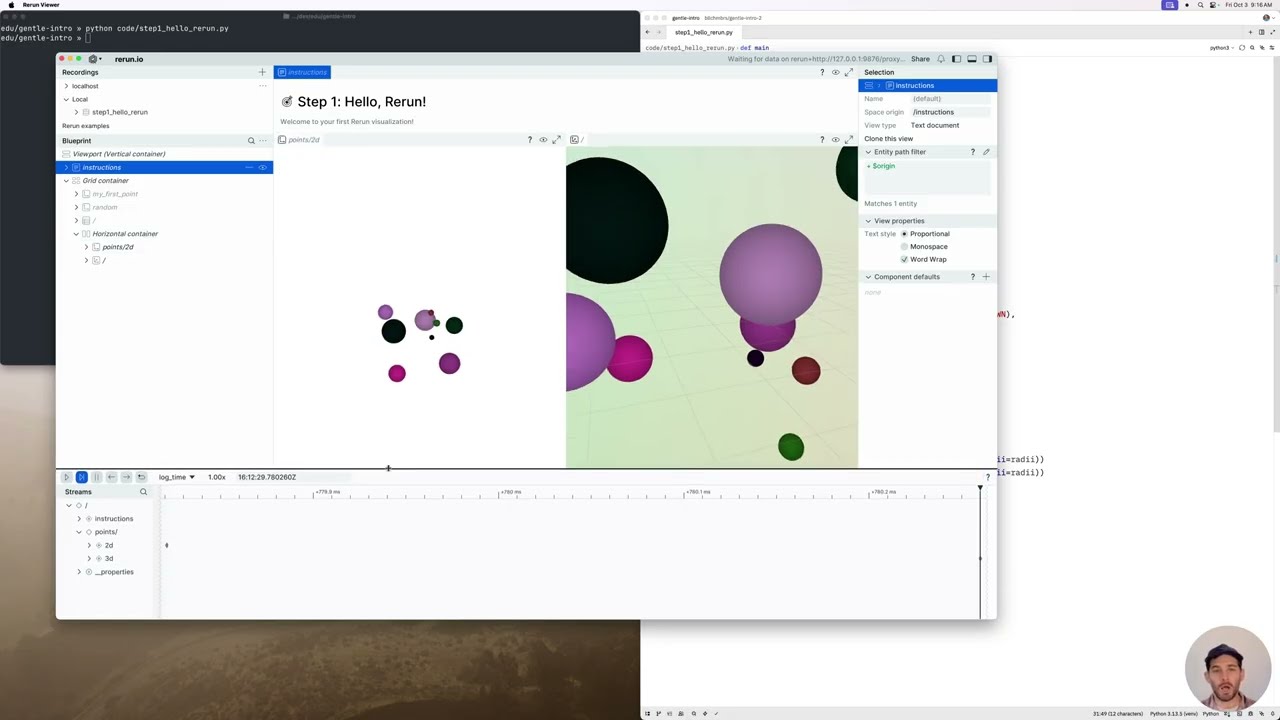The height and width of the screenshot is (720, 1280).
Task: Click the current-time cursor on timeline
Action: click(x=980, y=488)
